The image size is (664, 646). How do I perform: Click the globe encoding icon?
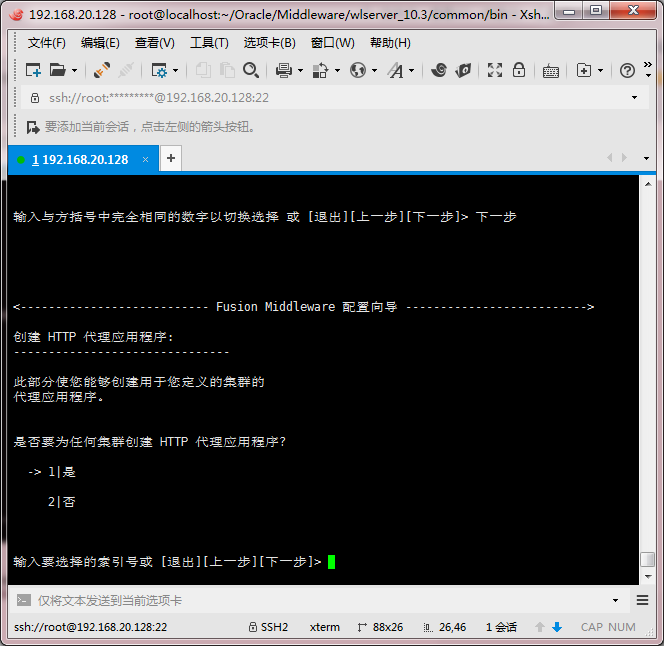(x=358, y=70)
